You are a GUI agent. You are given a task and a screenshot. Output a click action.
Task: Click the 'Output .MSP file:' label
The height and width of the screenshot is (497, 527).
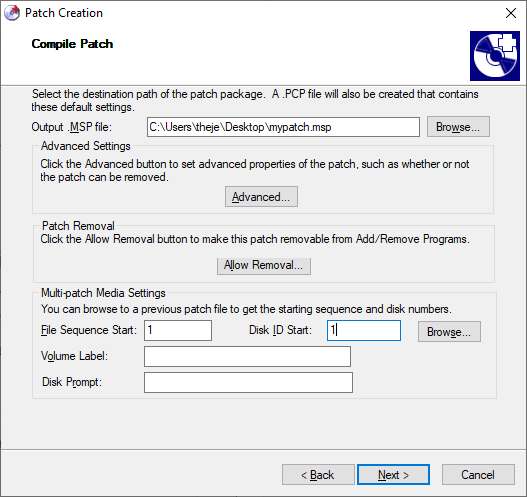coord(72,127)
